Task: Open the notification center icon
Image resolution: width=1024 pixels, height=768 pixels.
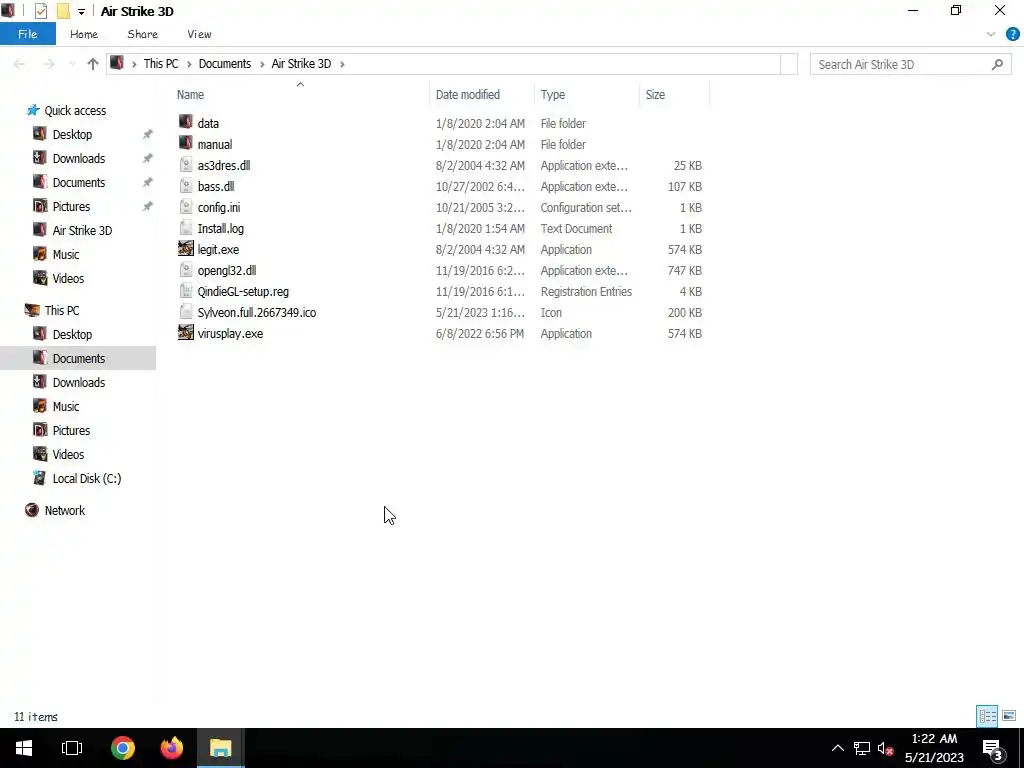Action: click(x=993, y=748)
